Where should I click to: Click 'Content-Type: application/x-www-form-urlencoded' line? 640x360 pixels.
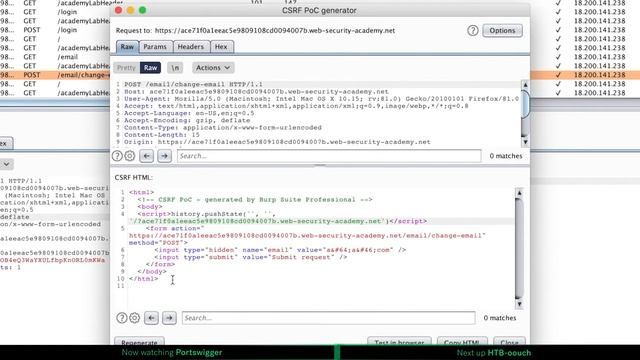pyautogui.click(x=223, y=128)
